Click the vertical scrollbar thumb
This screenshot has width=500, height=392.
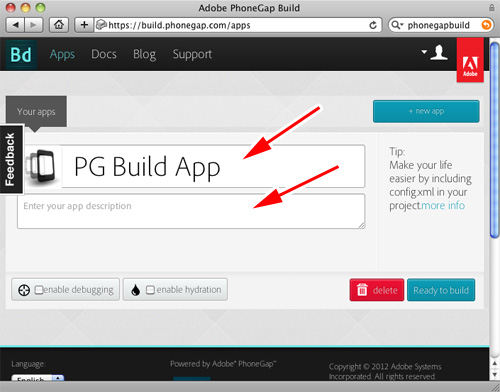point(494,140)
